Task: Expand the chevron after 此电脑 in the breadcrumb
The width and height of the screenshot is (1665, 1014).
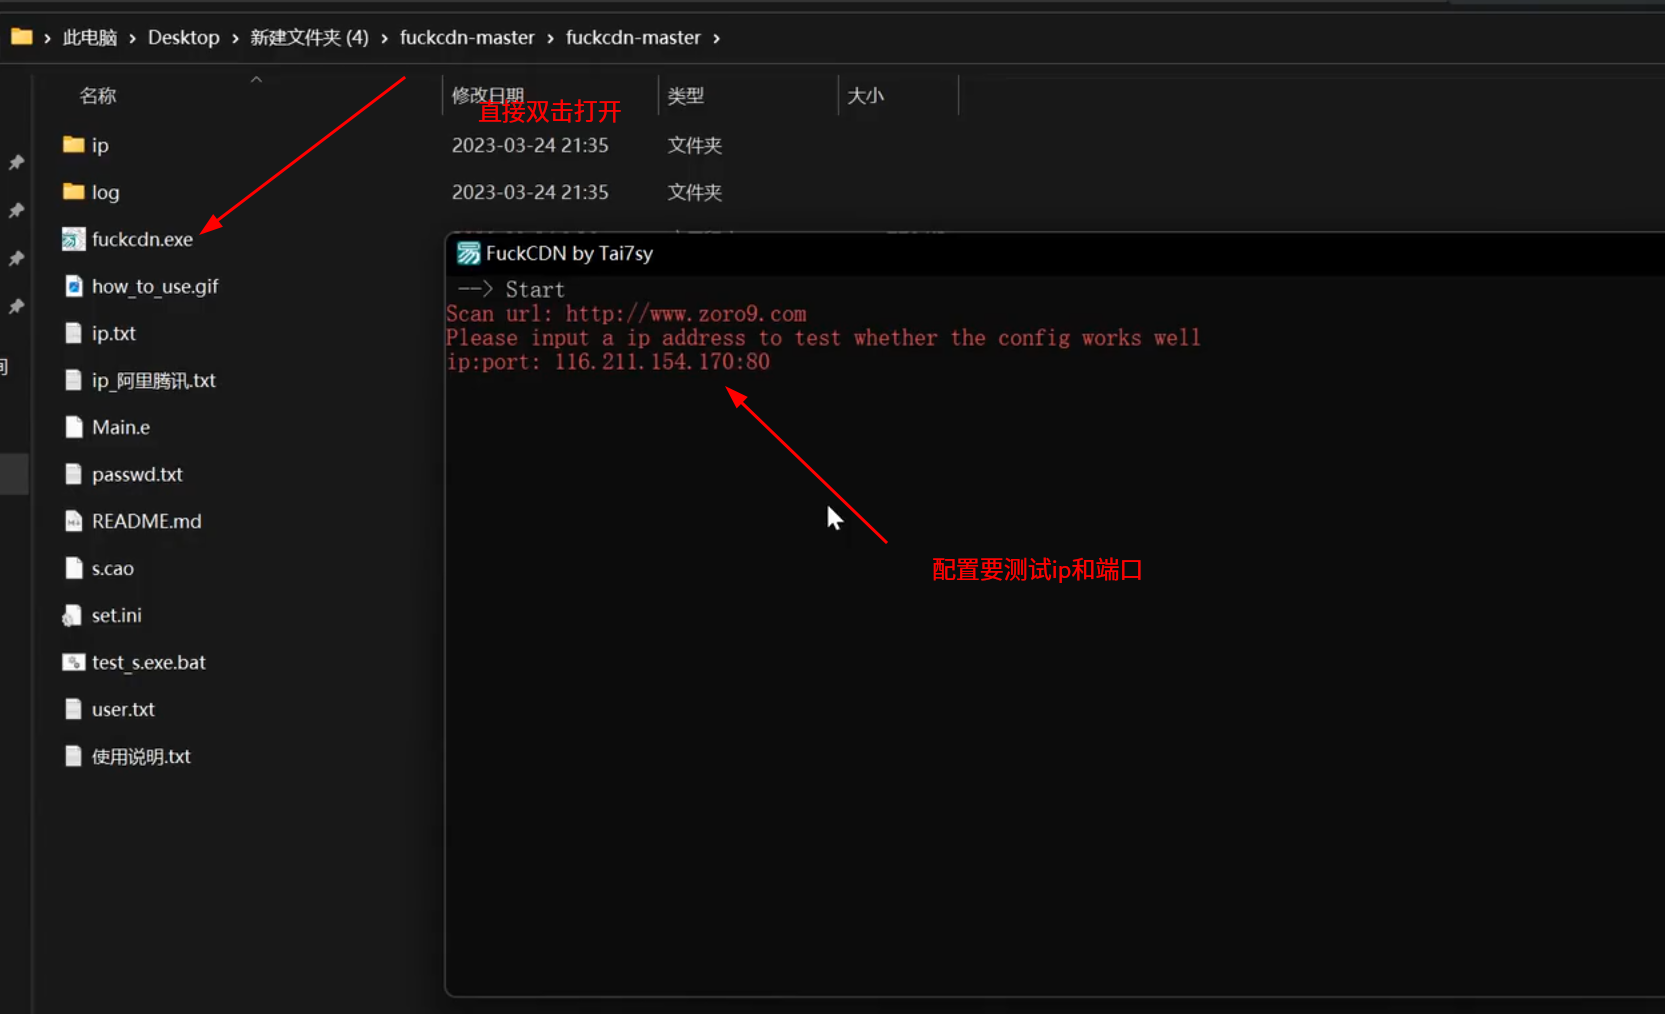Action: [132, 38]
